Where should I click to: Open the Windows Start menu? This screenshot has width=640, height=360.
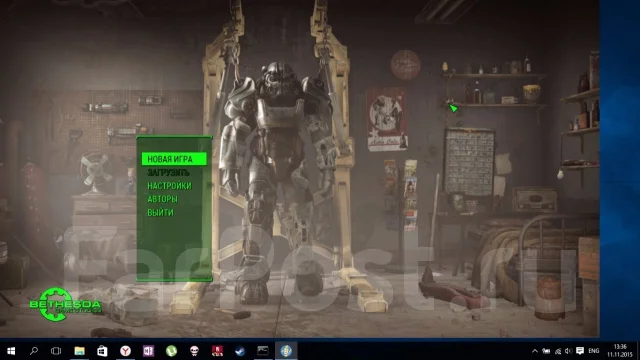click(11, 351)
